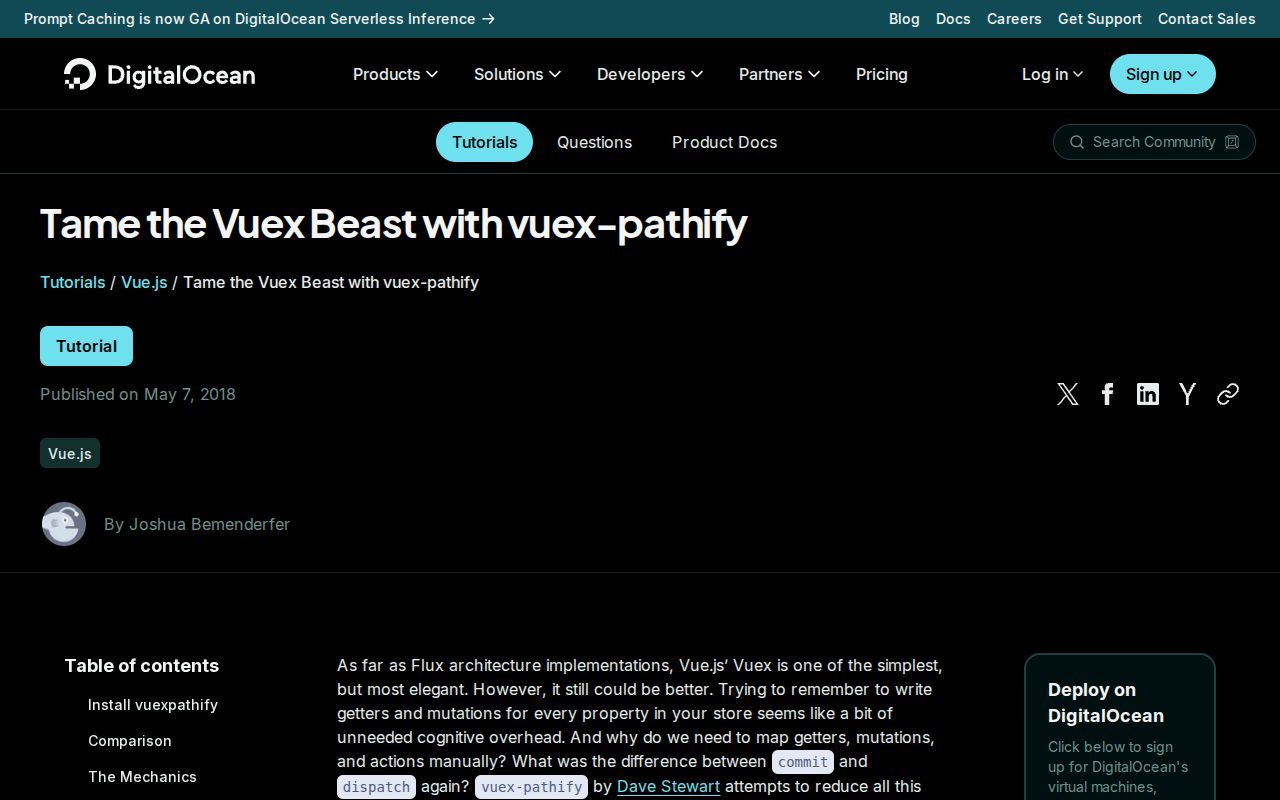1280x800 pixels.
Task: Share the tutorial on Hacker News
Action: pyautogui.click(x=1188, y=394)
